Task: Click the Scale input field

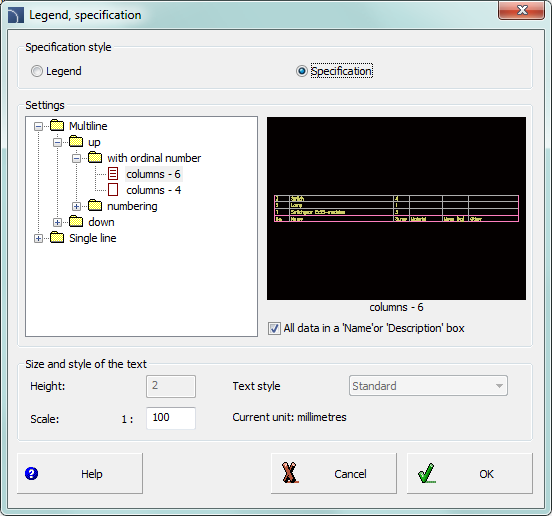Action: click(x=171, y=418)
